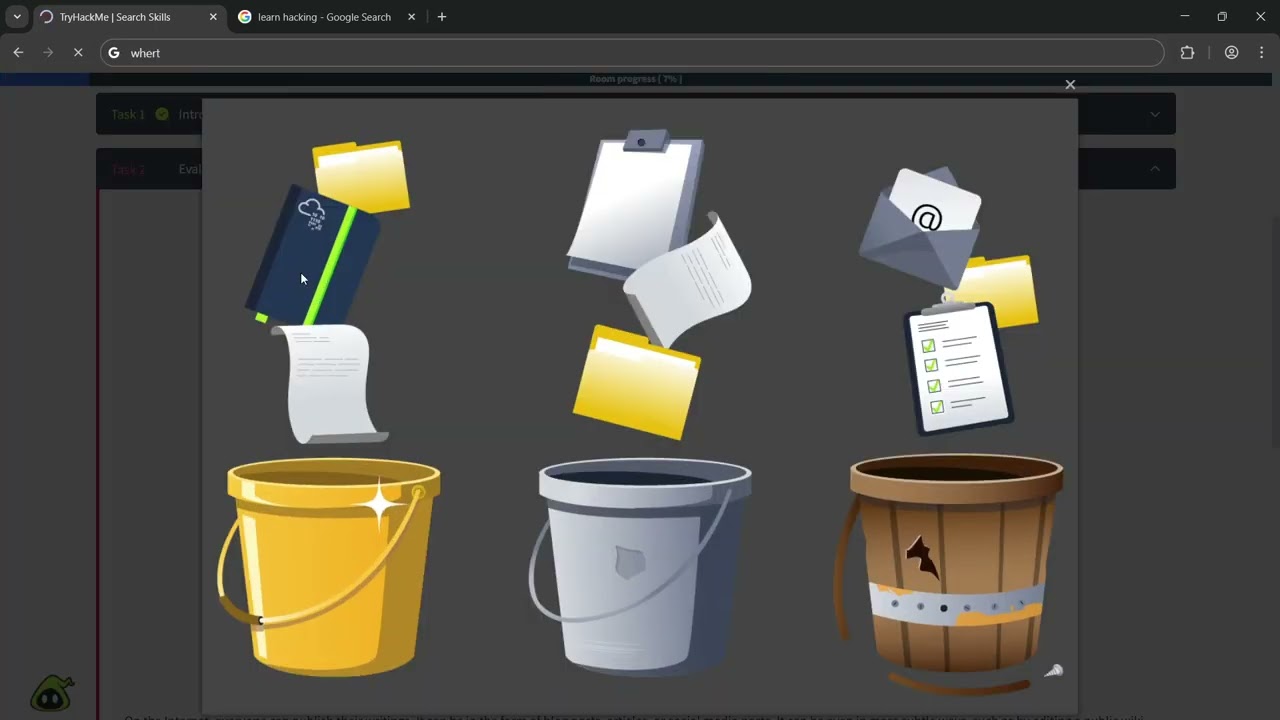The height and width of the screenshot is (720, 1280).
Task: Open the Chrome profile icon
Action: [1231, 53]
